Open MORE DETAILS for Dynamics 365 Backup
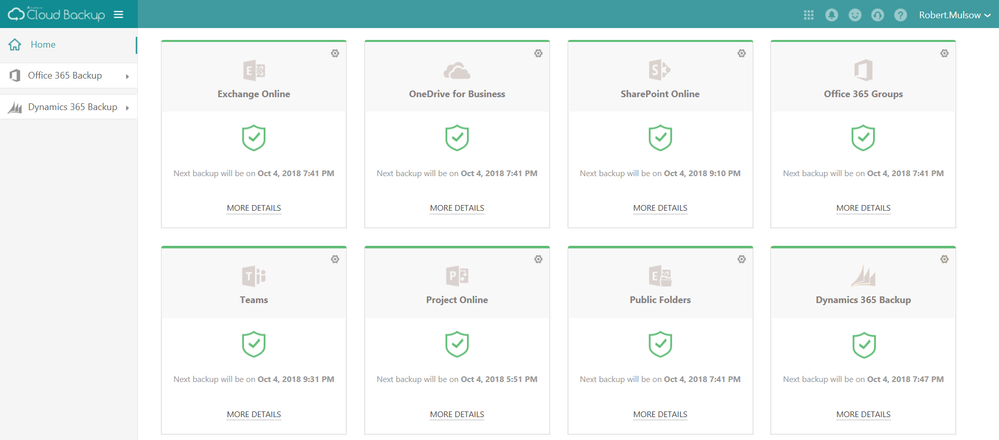The height and width of the screenshot is (440, 999). (x=863, y=414)
